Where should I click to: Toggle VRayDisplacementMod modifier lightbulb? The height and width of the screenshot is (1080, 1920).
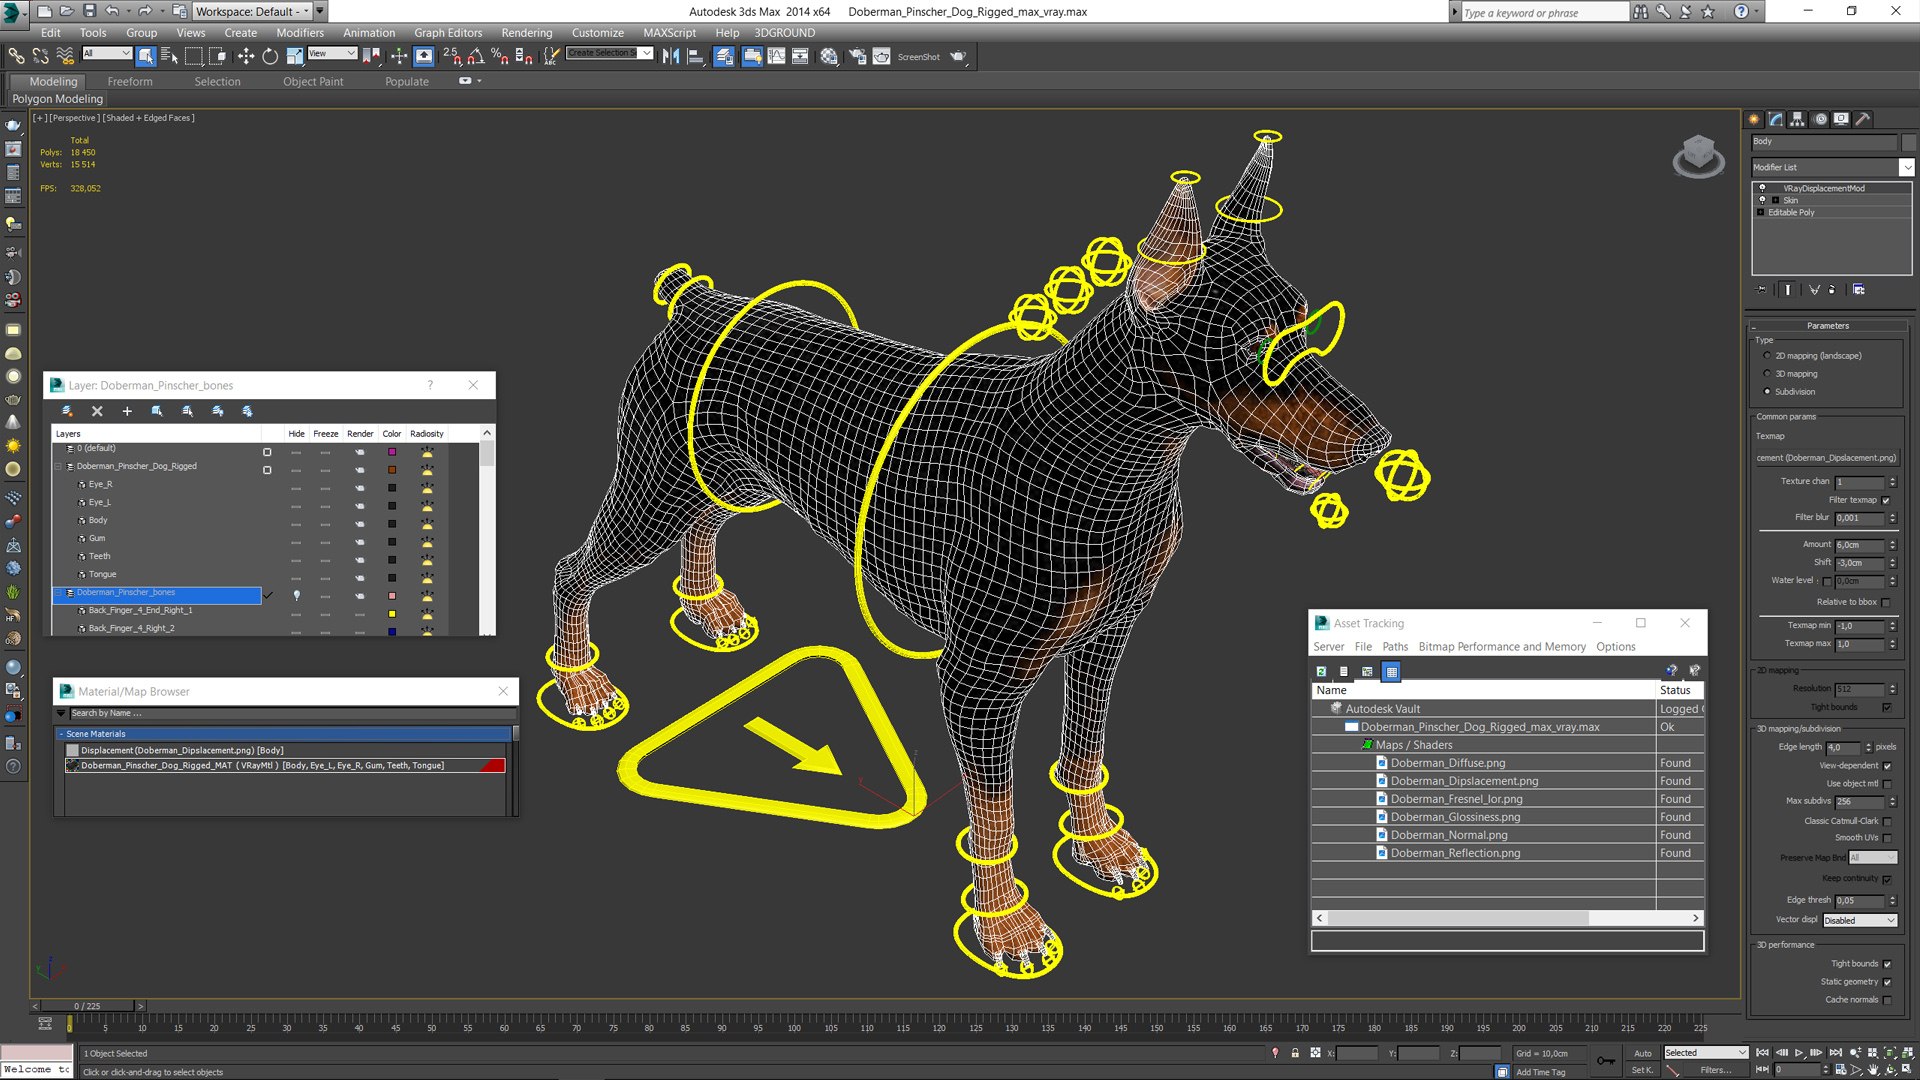[x=1762, y=188]
